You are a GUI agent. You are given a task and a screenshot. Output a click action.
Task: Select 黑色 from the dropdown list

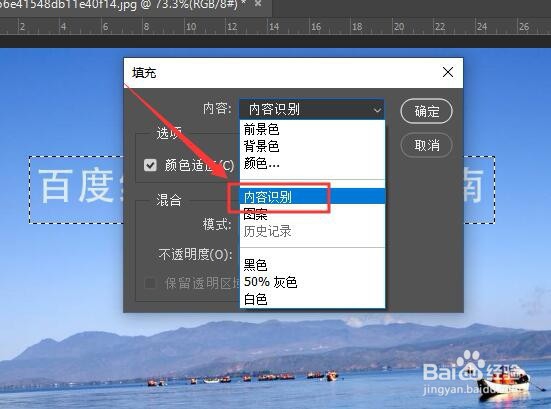312,265
